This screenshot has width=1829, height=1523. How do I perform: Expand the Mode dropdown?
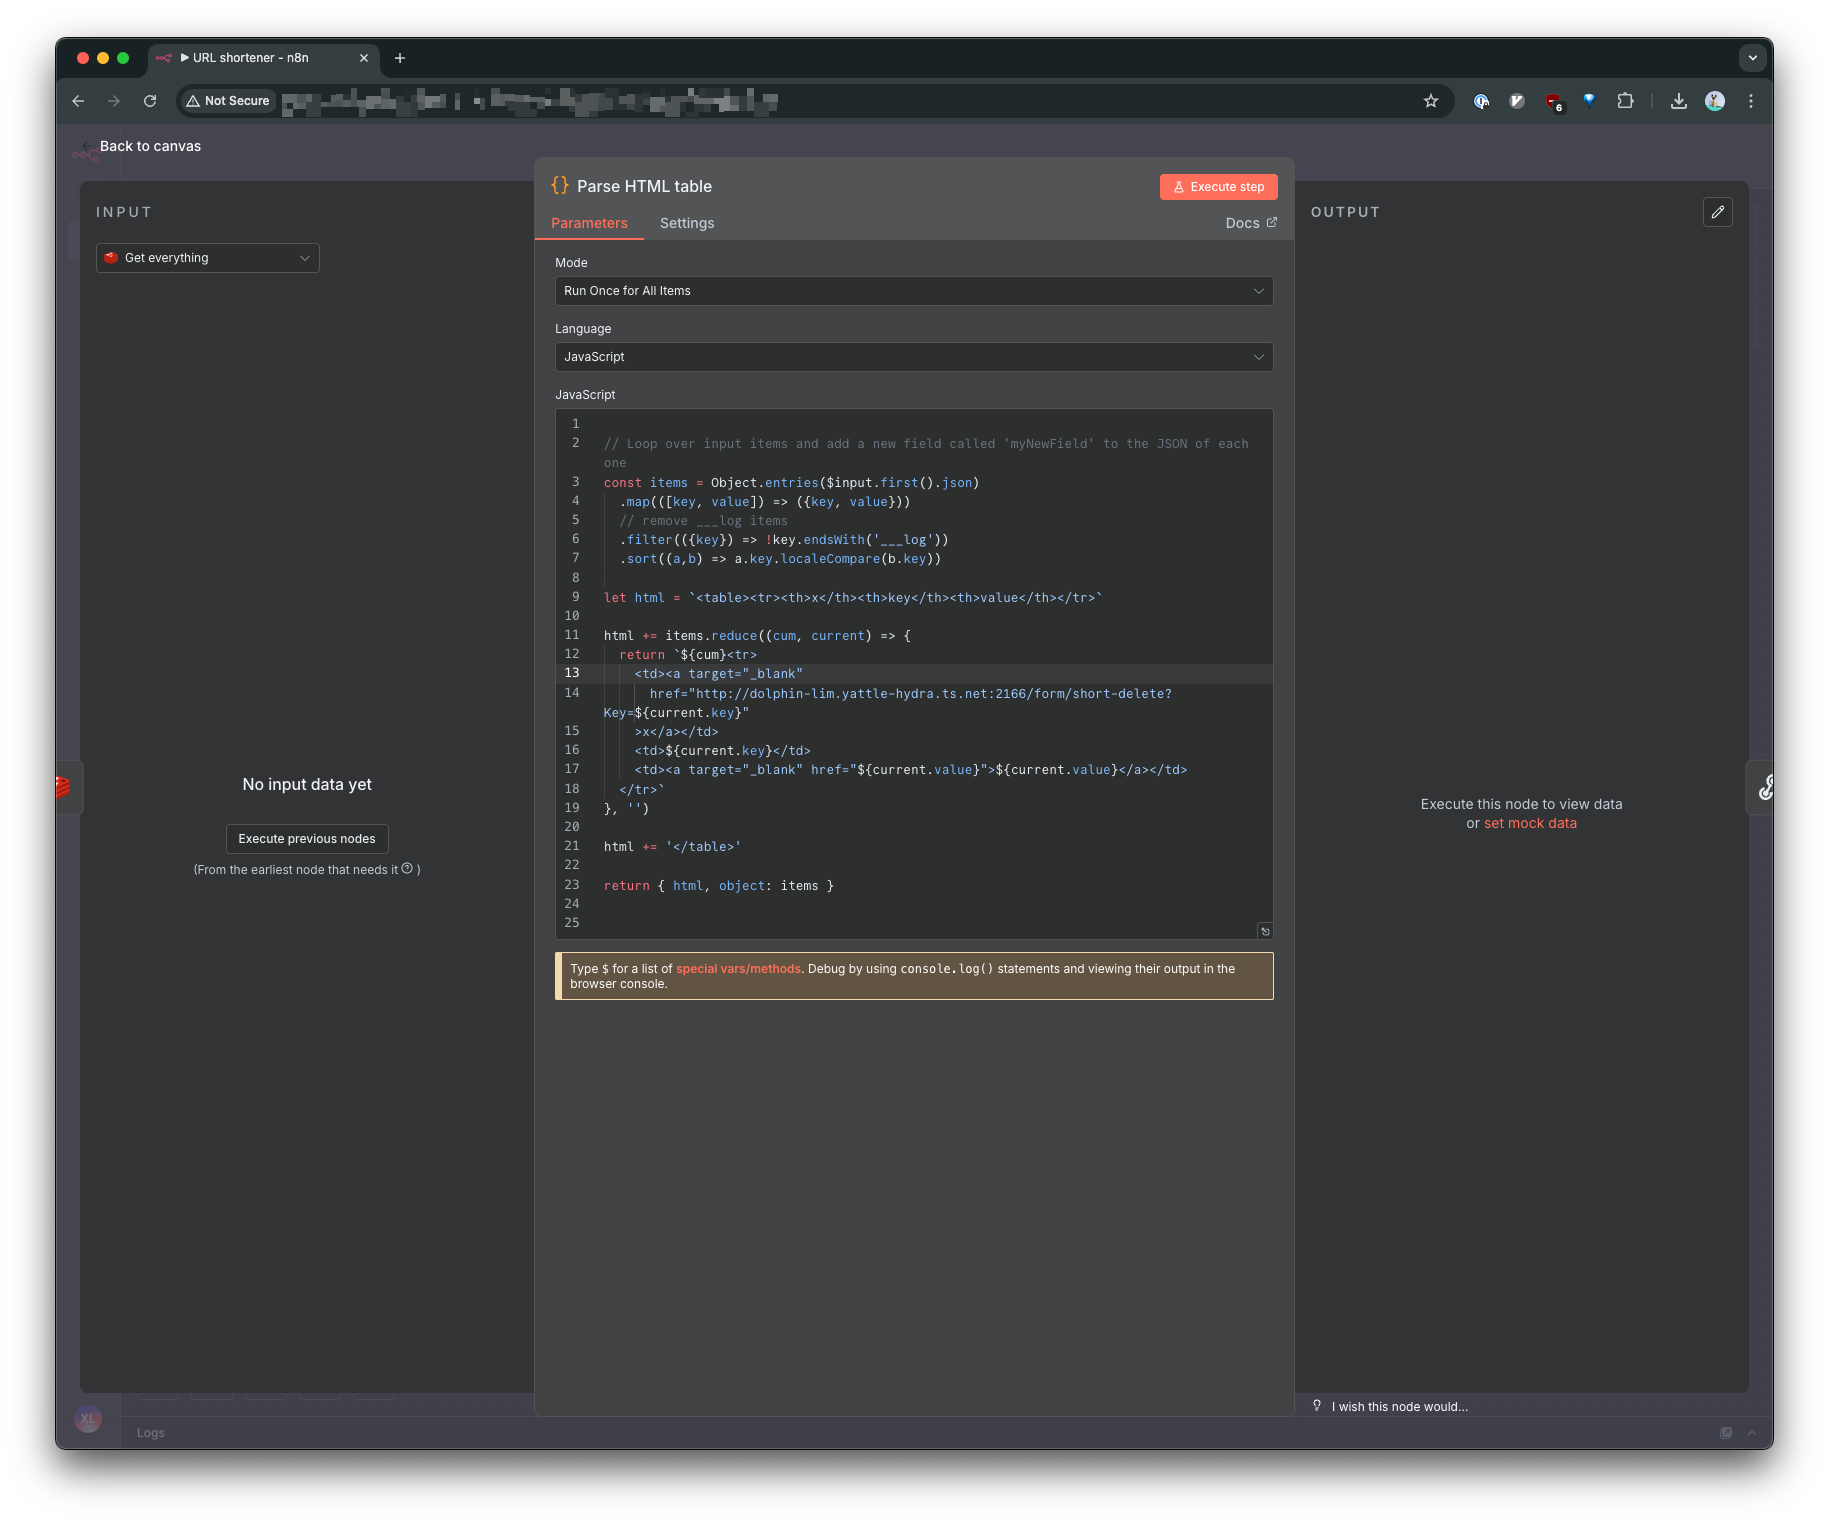[913, 291]
